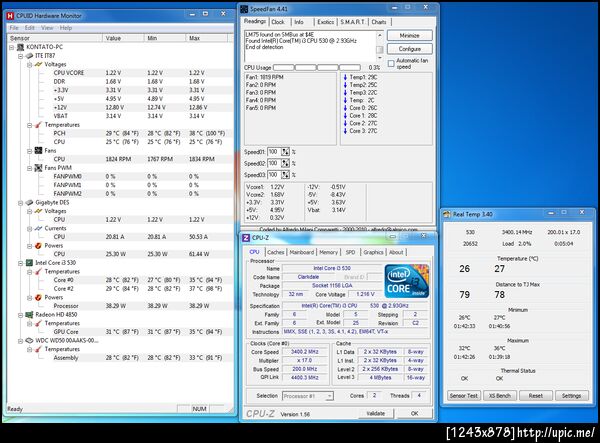
Task: Click the Radeon HD 4850 card icon
Action: coord(29,314)
